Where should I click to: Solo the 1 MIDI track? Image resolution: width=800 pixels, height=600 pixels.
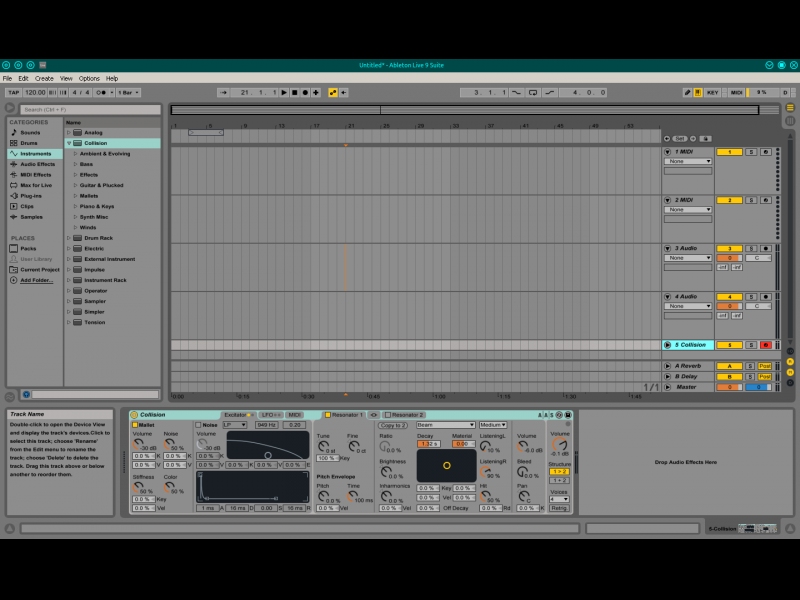(752, 152)
